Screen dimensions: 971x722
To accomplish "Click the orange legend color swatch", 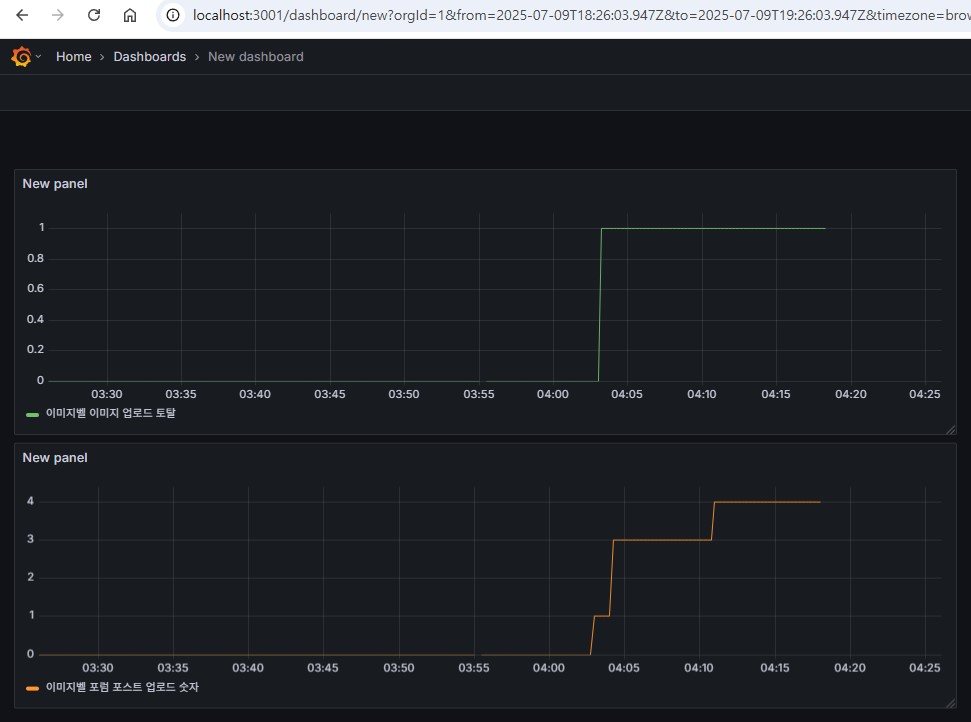I will tap(32, 688).
